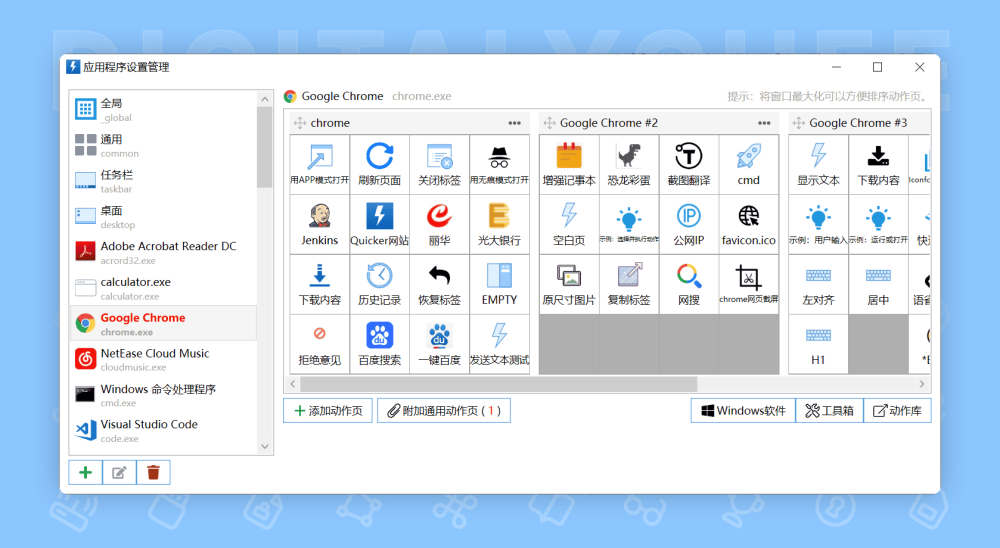This screenshot has height=548, width=1000.
Task: Click the app list scroll-up arrow
Action: point(265,99)
